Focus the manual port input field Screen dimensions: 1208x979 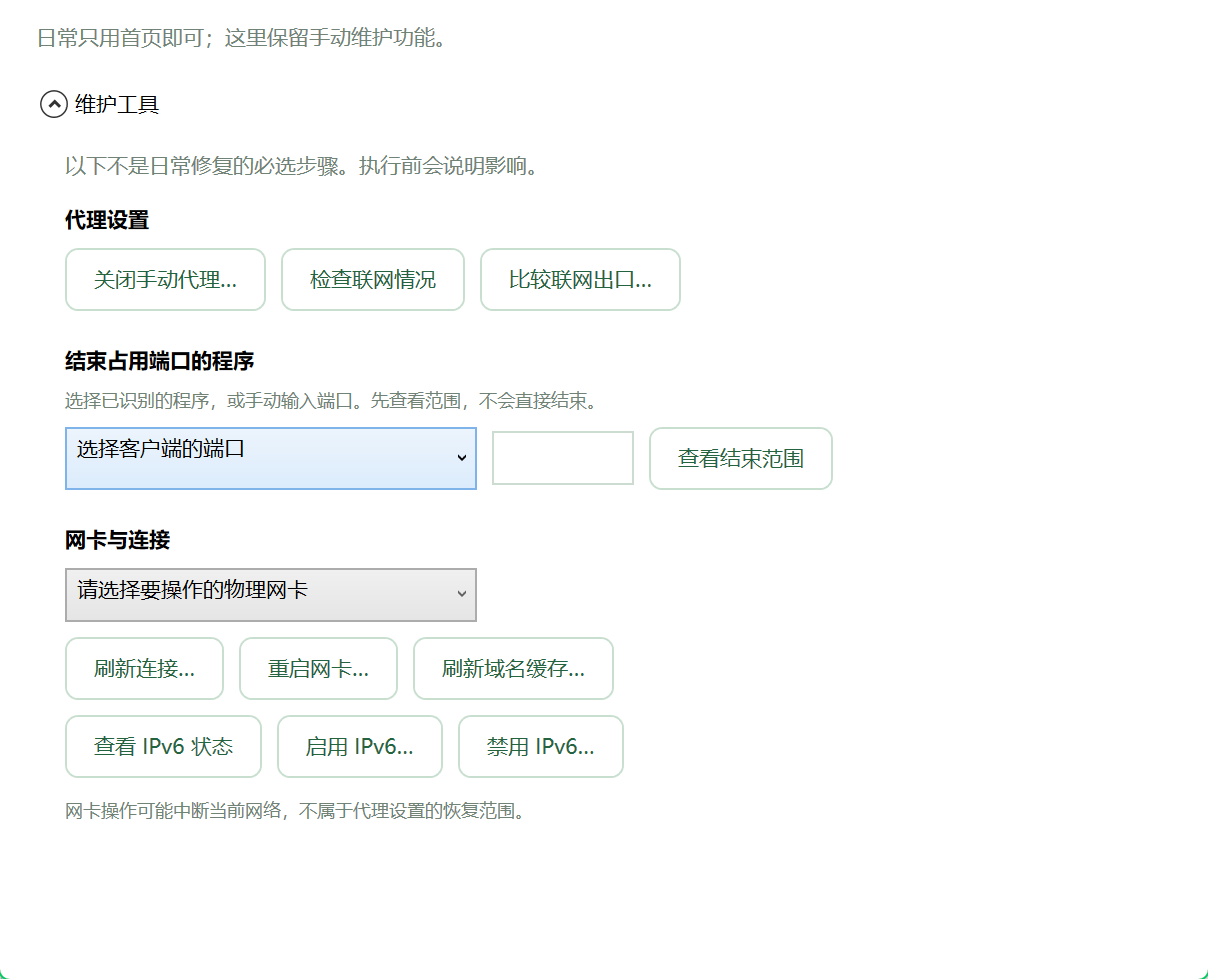563,458
